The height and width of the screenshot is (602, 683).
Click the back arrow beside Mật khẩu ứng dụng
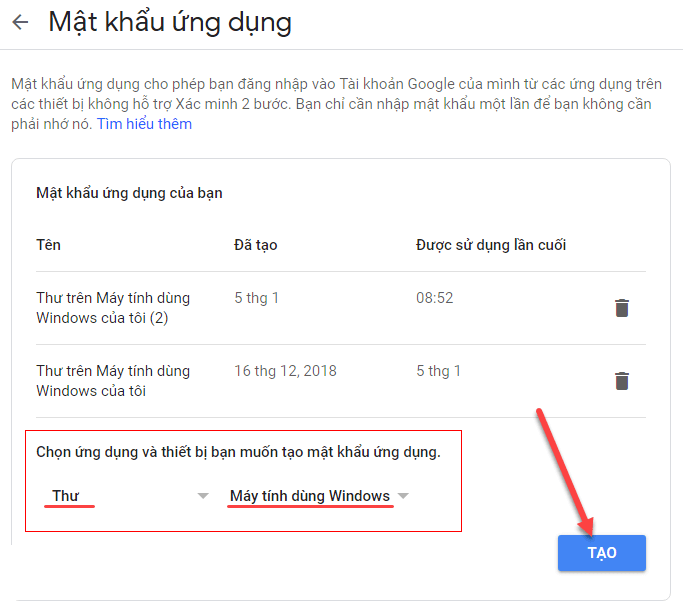pyautogui.click(x=20, y=22)
